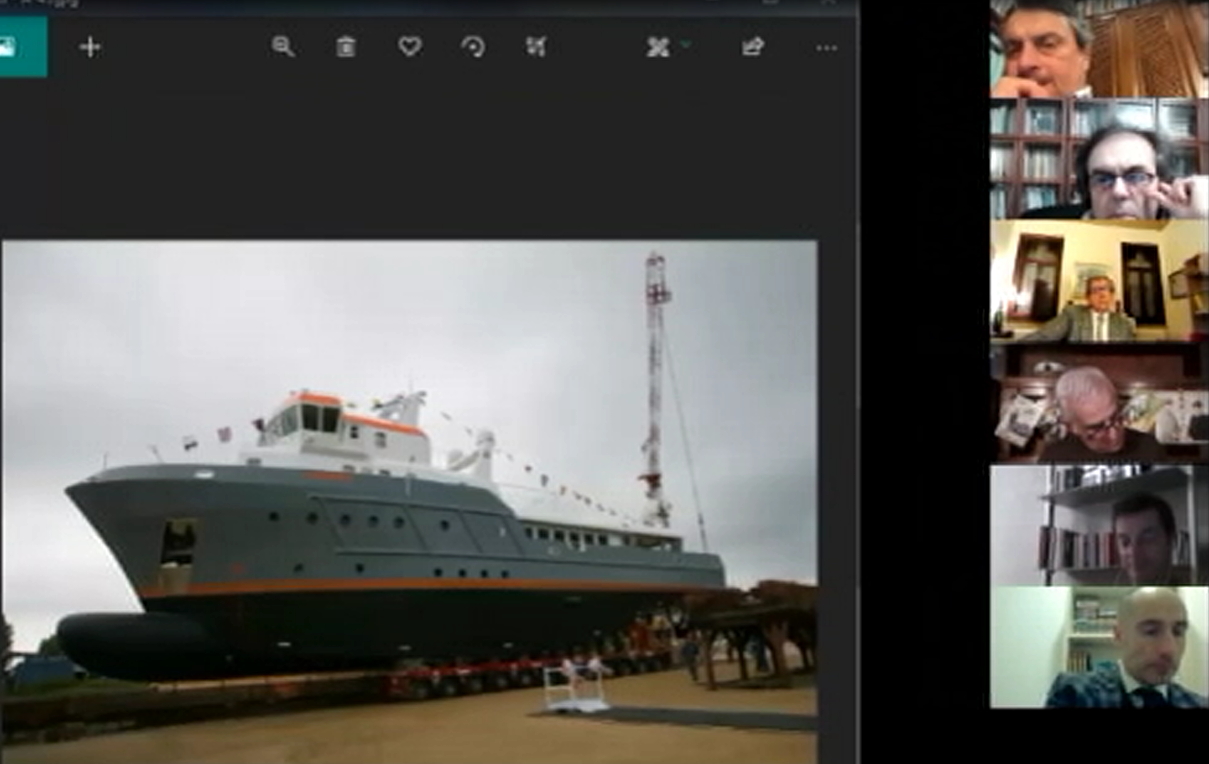Select top participant resting chin on hand
This screenshot has height=764, width=1209.
click(1099, 49)
